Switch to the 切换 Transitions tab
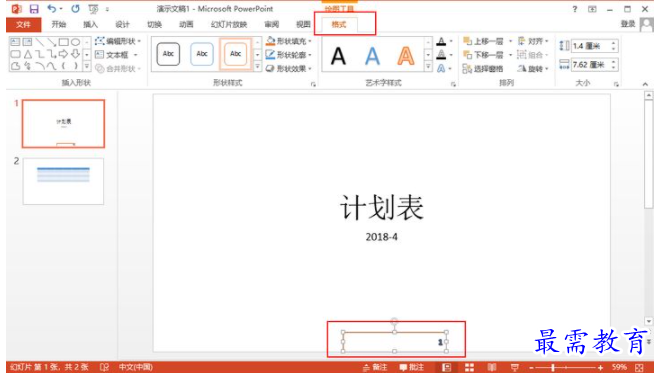 [154, 25]
